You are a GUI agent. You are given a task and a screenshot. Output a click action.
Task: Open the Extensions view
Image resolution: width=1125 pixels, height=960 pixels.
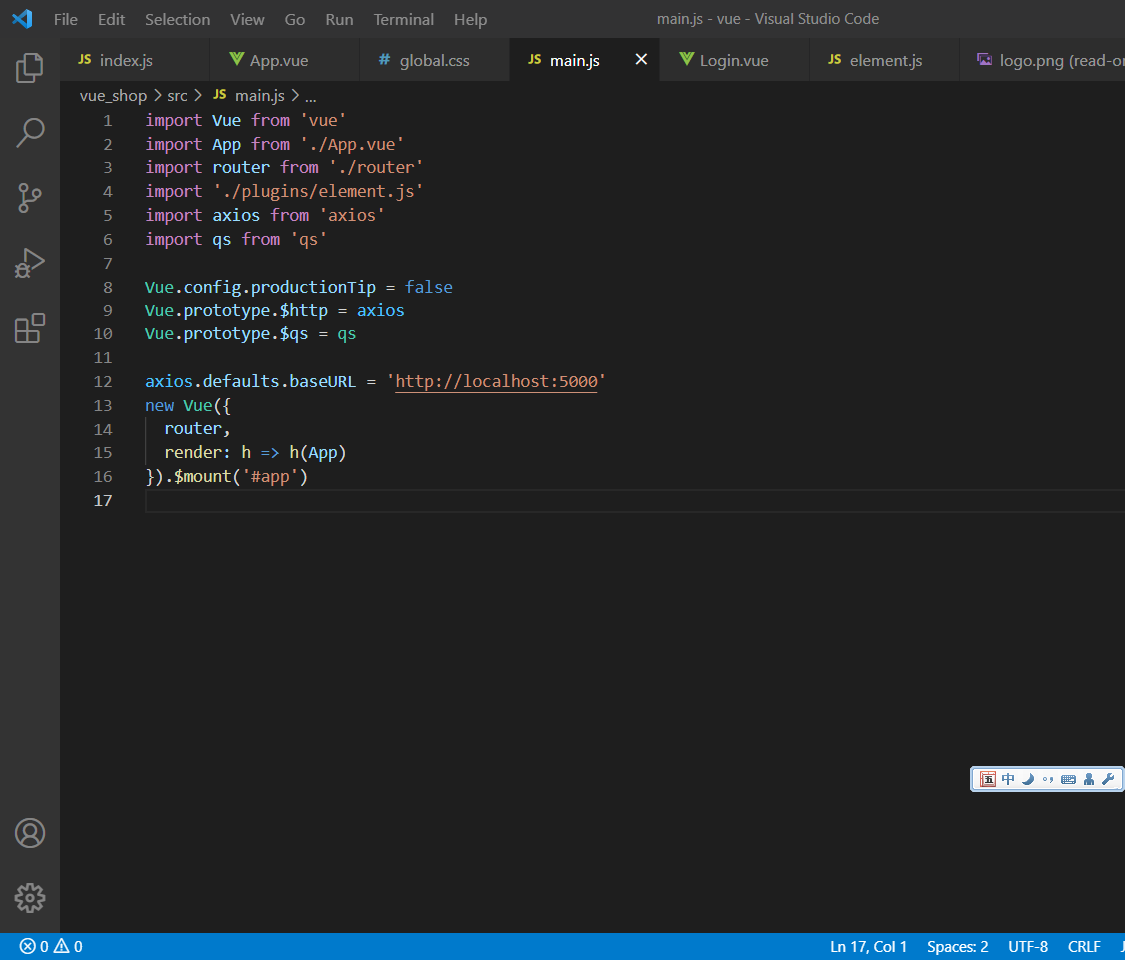tap(29, 328)
